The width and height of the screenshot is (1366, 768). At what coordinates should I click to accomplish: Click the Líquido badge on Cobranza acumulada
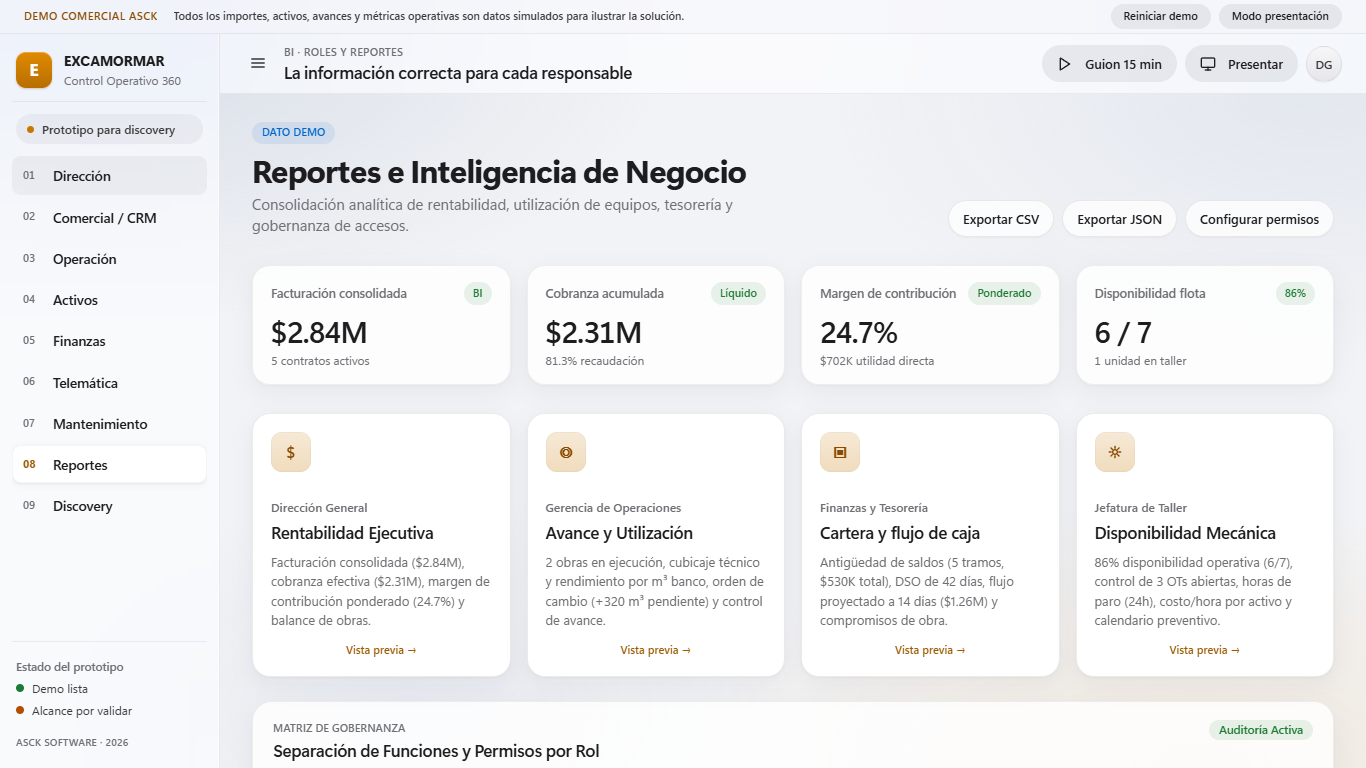tap(739, 294)
